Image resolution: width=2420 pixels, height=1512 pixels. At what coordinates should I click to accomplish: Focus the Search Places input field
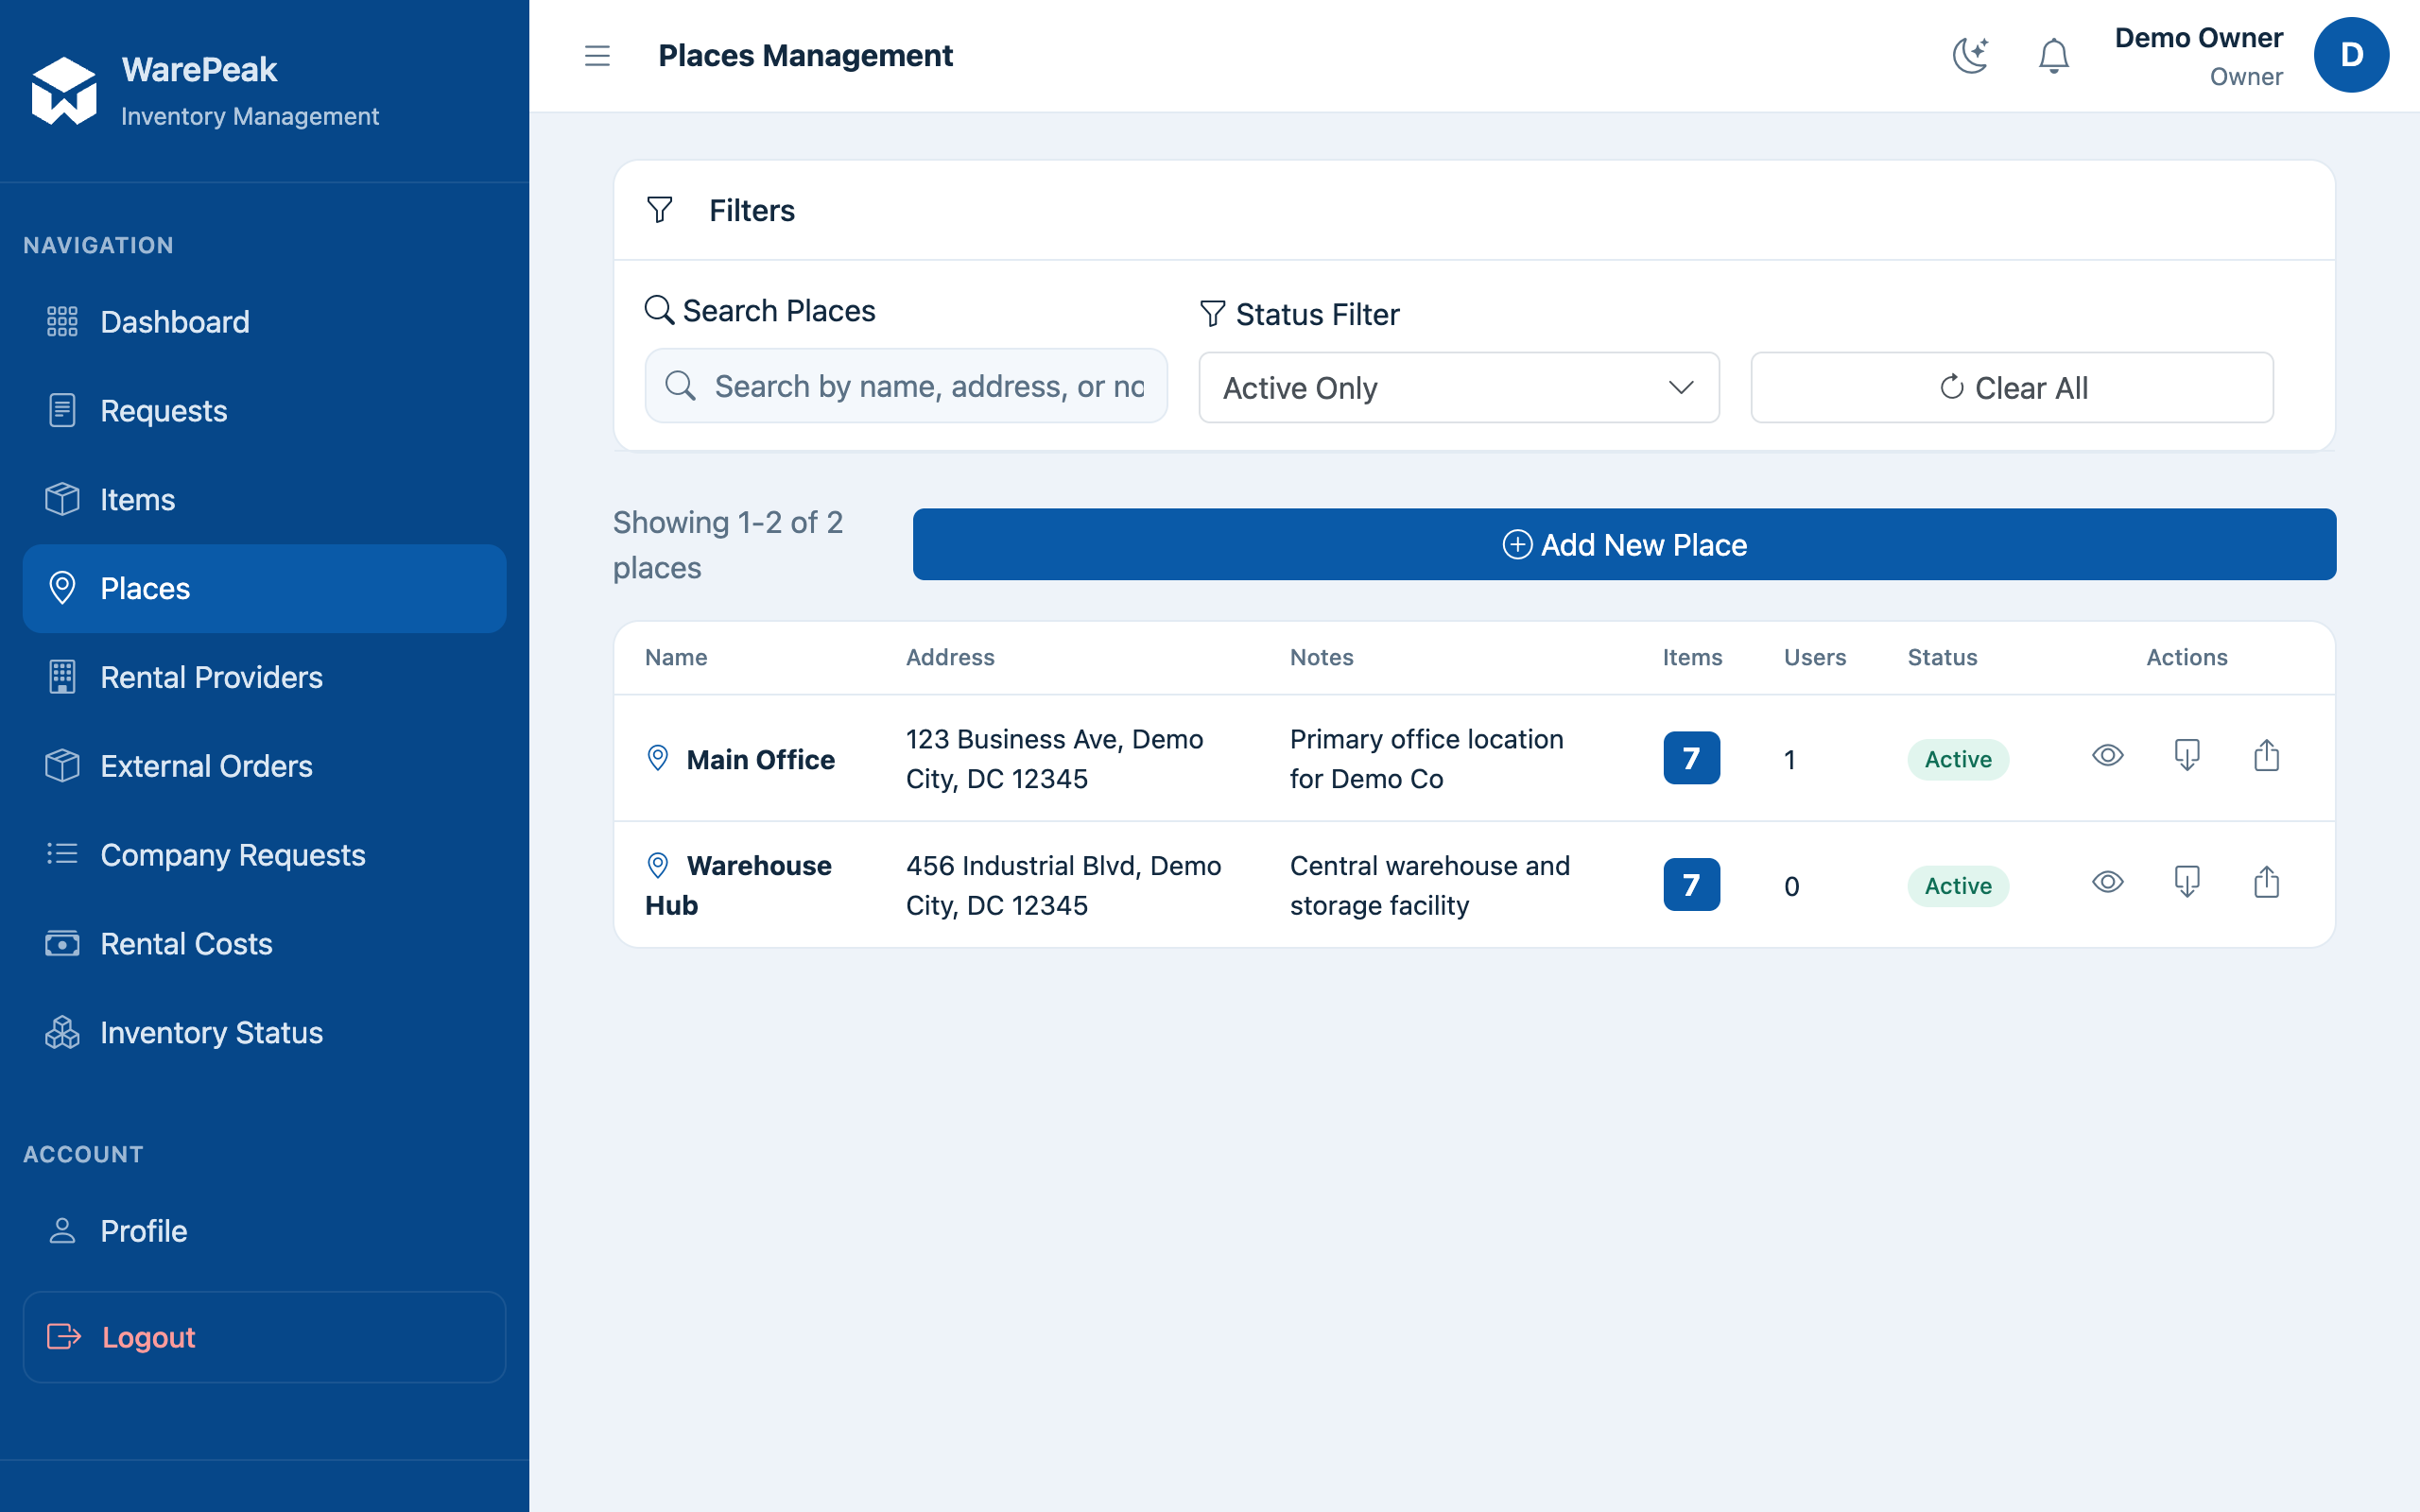[906, 386]
